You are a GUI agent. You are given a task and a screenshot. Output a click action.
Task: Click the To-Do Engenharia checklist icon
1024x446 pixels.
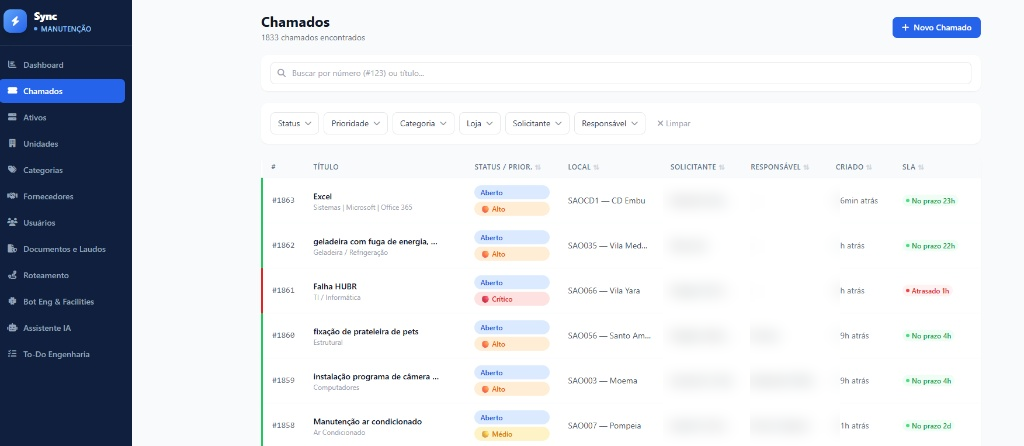(12, 354)
